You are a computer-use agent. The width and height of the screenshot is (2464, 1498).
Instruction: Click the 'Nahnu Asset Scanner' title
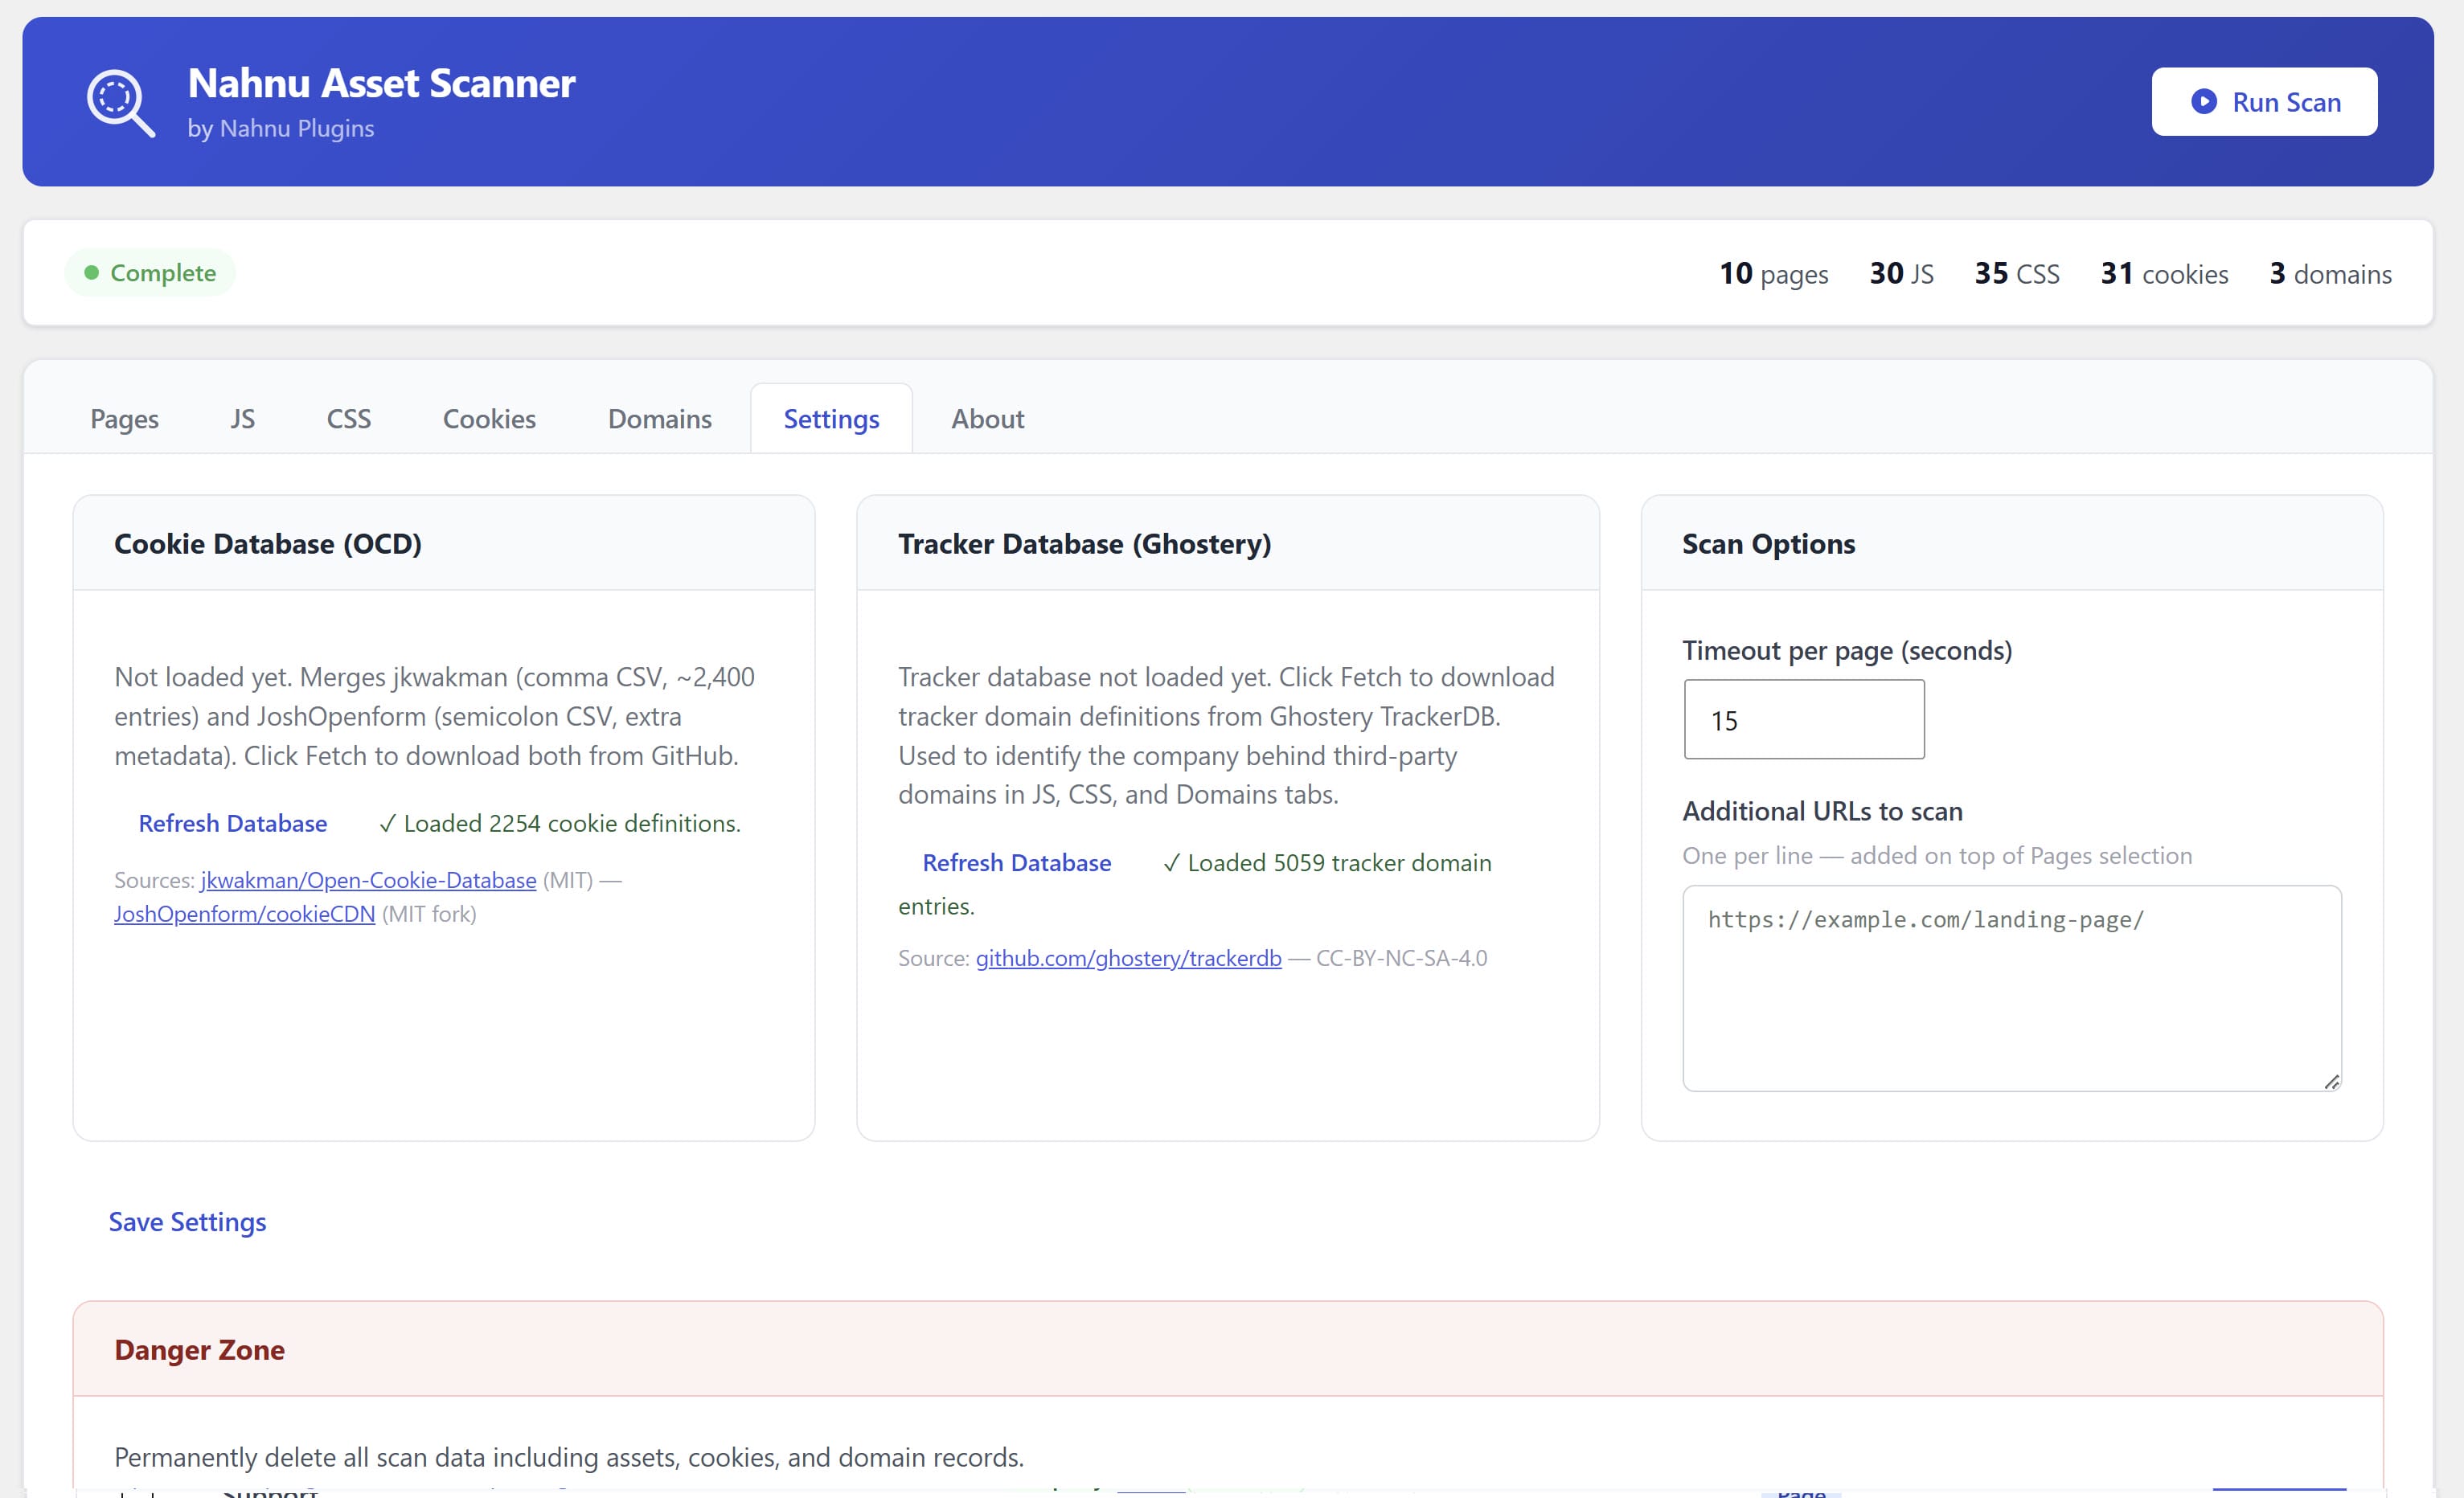pyautogui.click(x=381, y=83)
